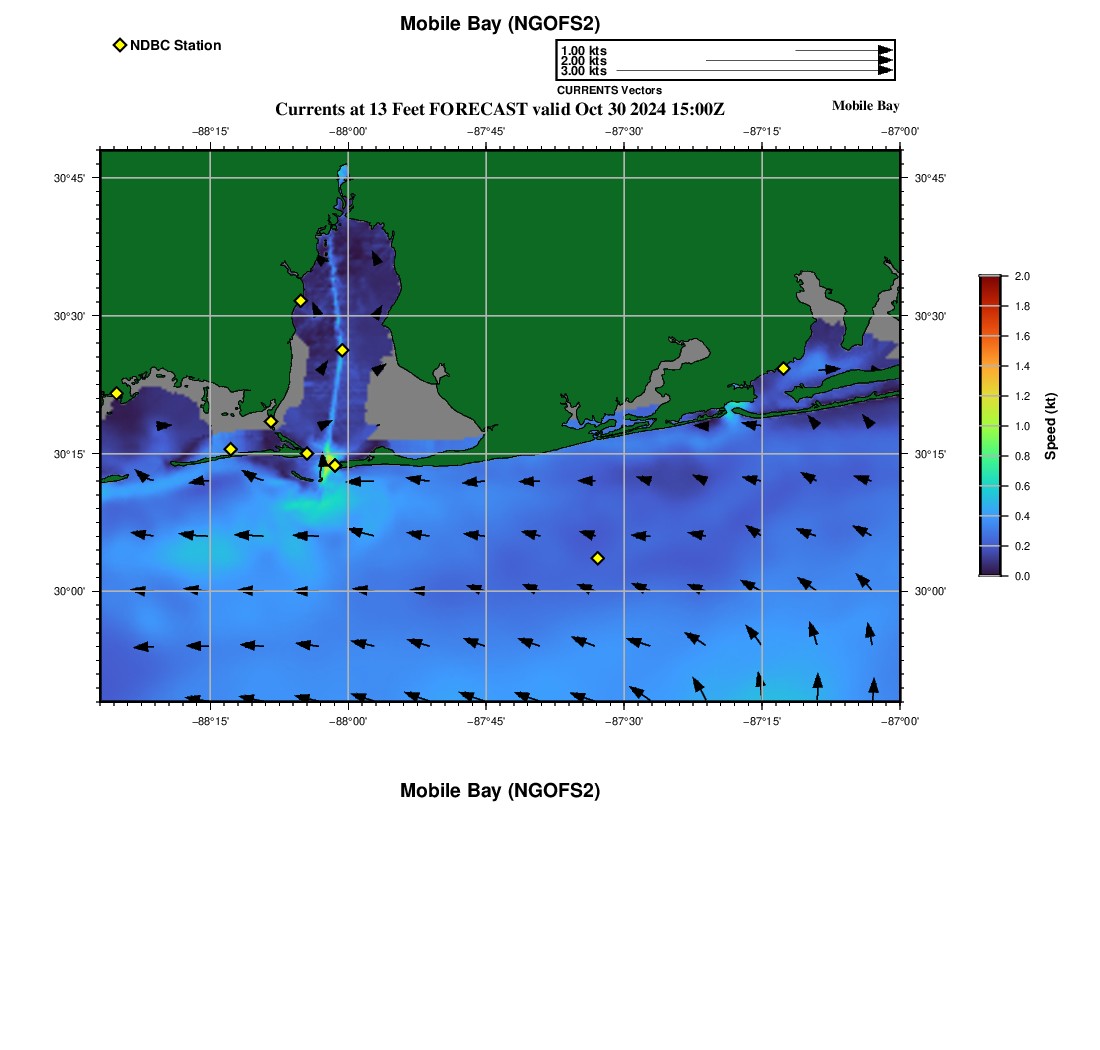Select the northwestern Mobile Bay station diamond

tap(300, 301)
